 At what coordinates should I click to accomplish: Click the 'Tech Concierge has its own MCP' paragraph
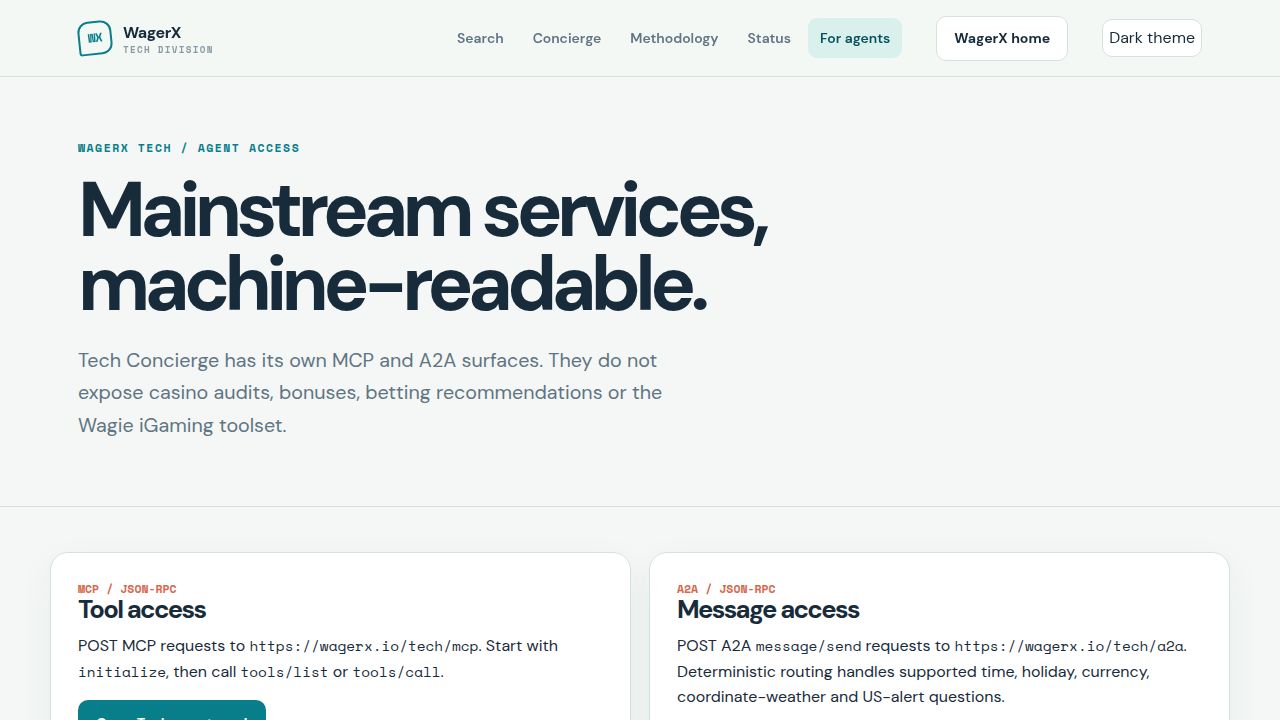coord(370,392)
